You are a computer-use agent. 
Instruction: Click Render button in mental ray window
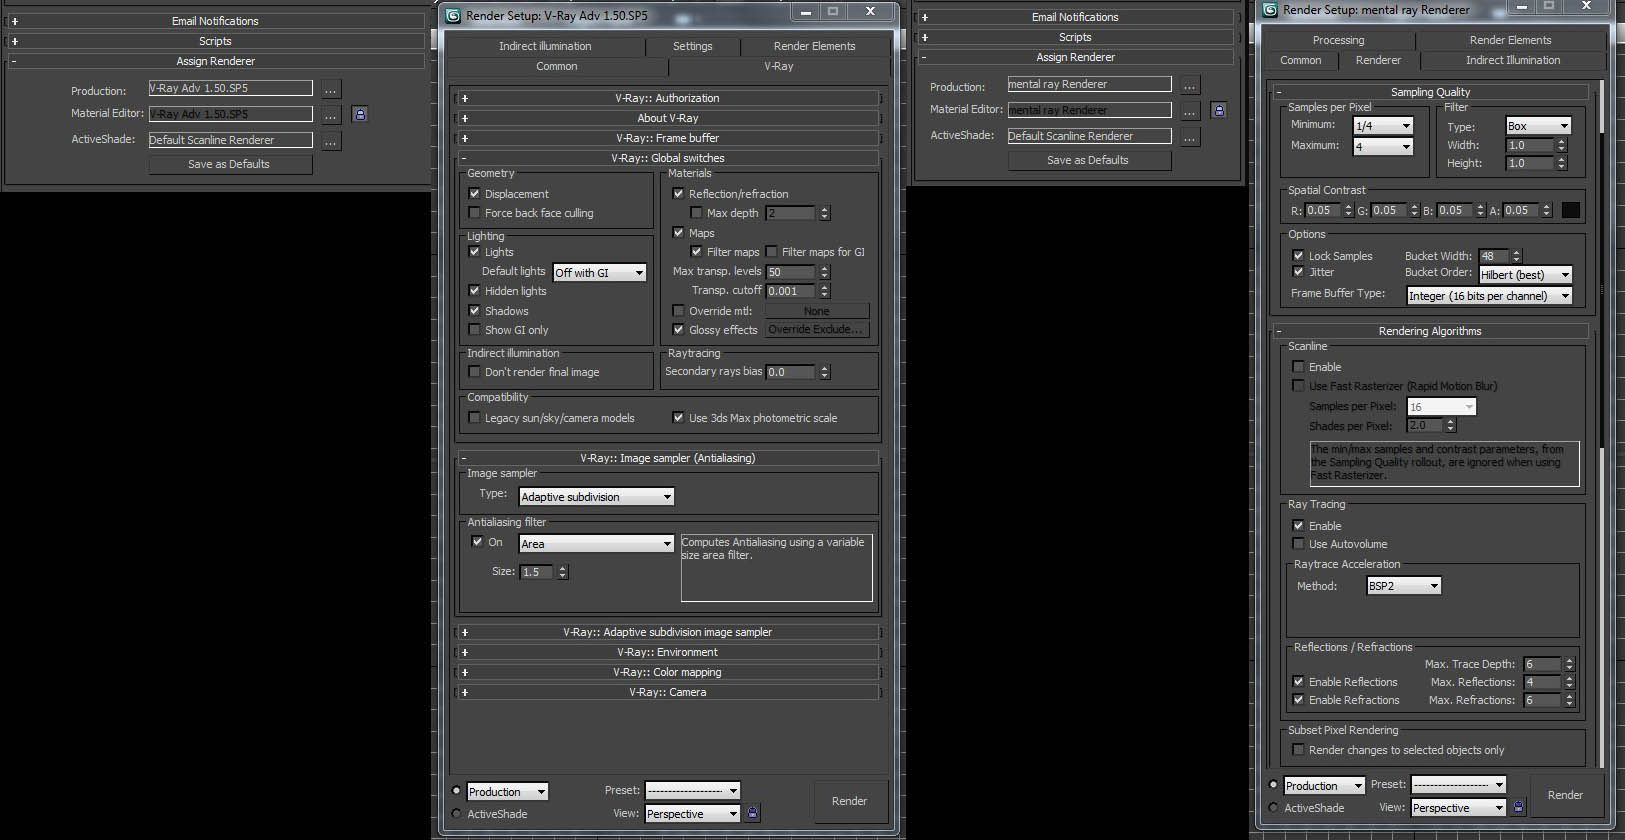(x=1565, y=795)
